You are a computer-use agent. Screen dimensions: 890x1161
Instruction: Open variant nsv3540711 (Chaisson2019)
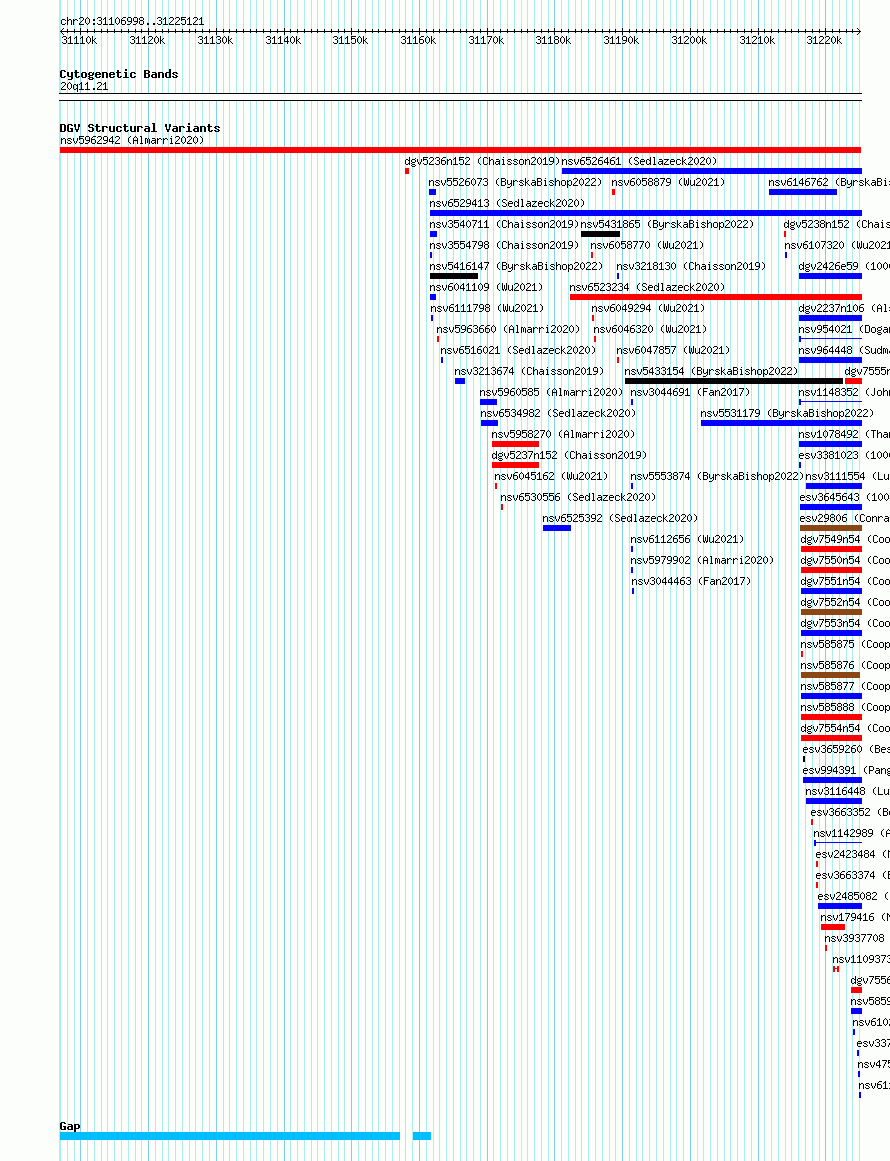pyautogui.click(x=503, y=224)
